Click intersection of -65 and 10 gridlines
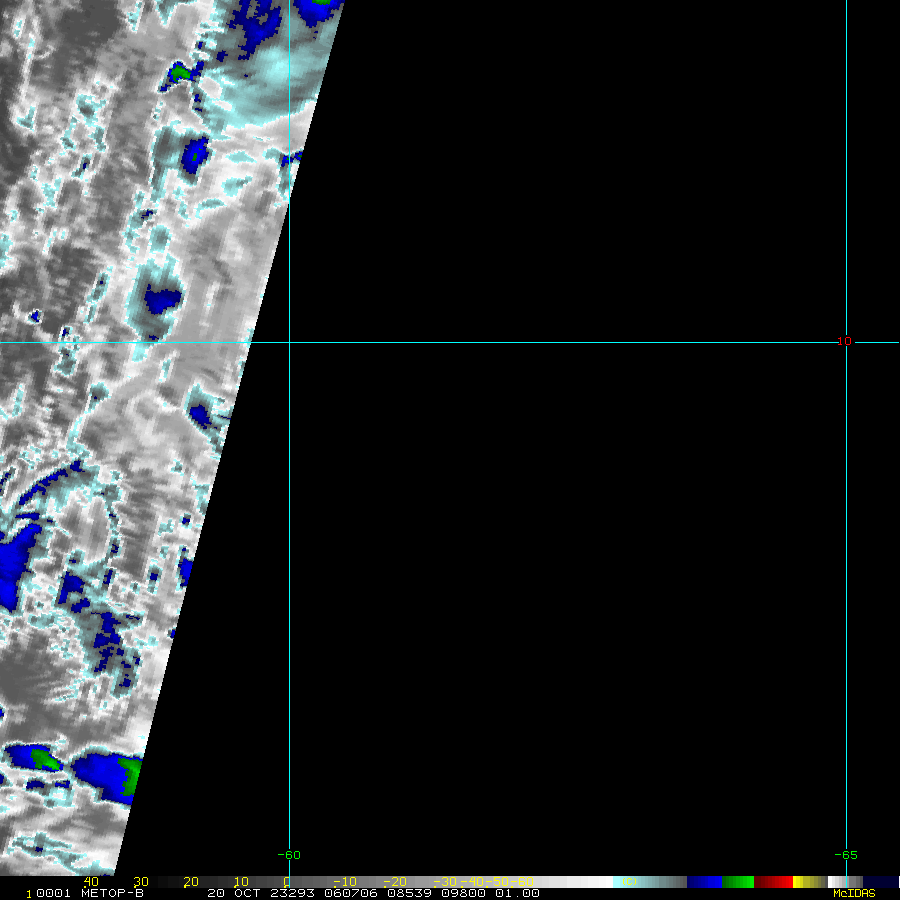Screen dimensions: 900x900 coord(847,343)
